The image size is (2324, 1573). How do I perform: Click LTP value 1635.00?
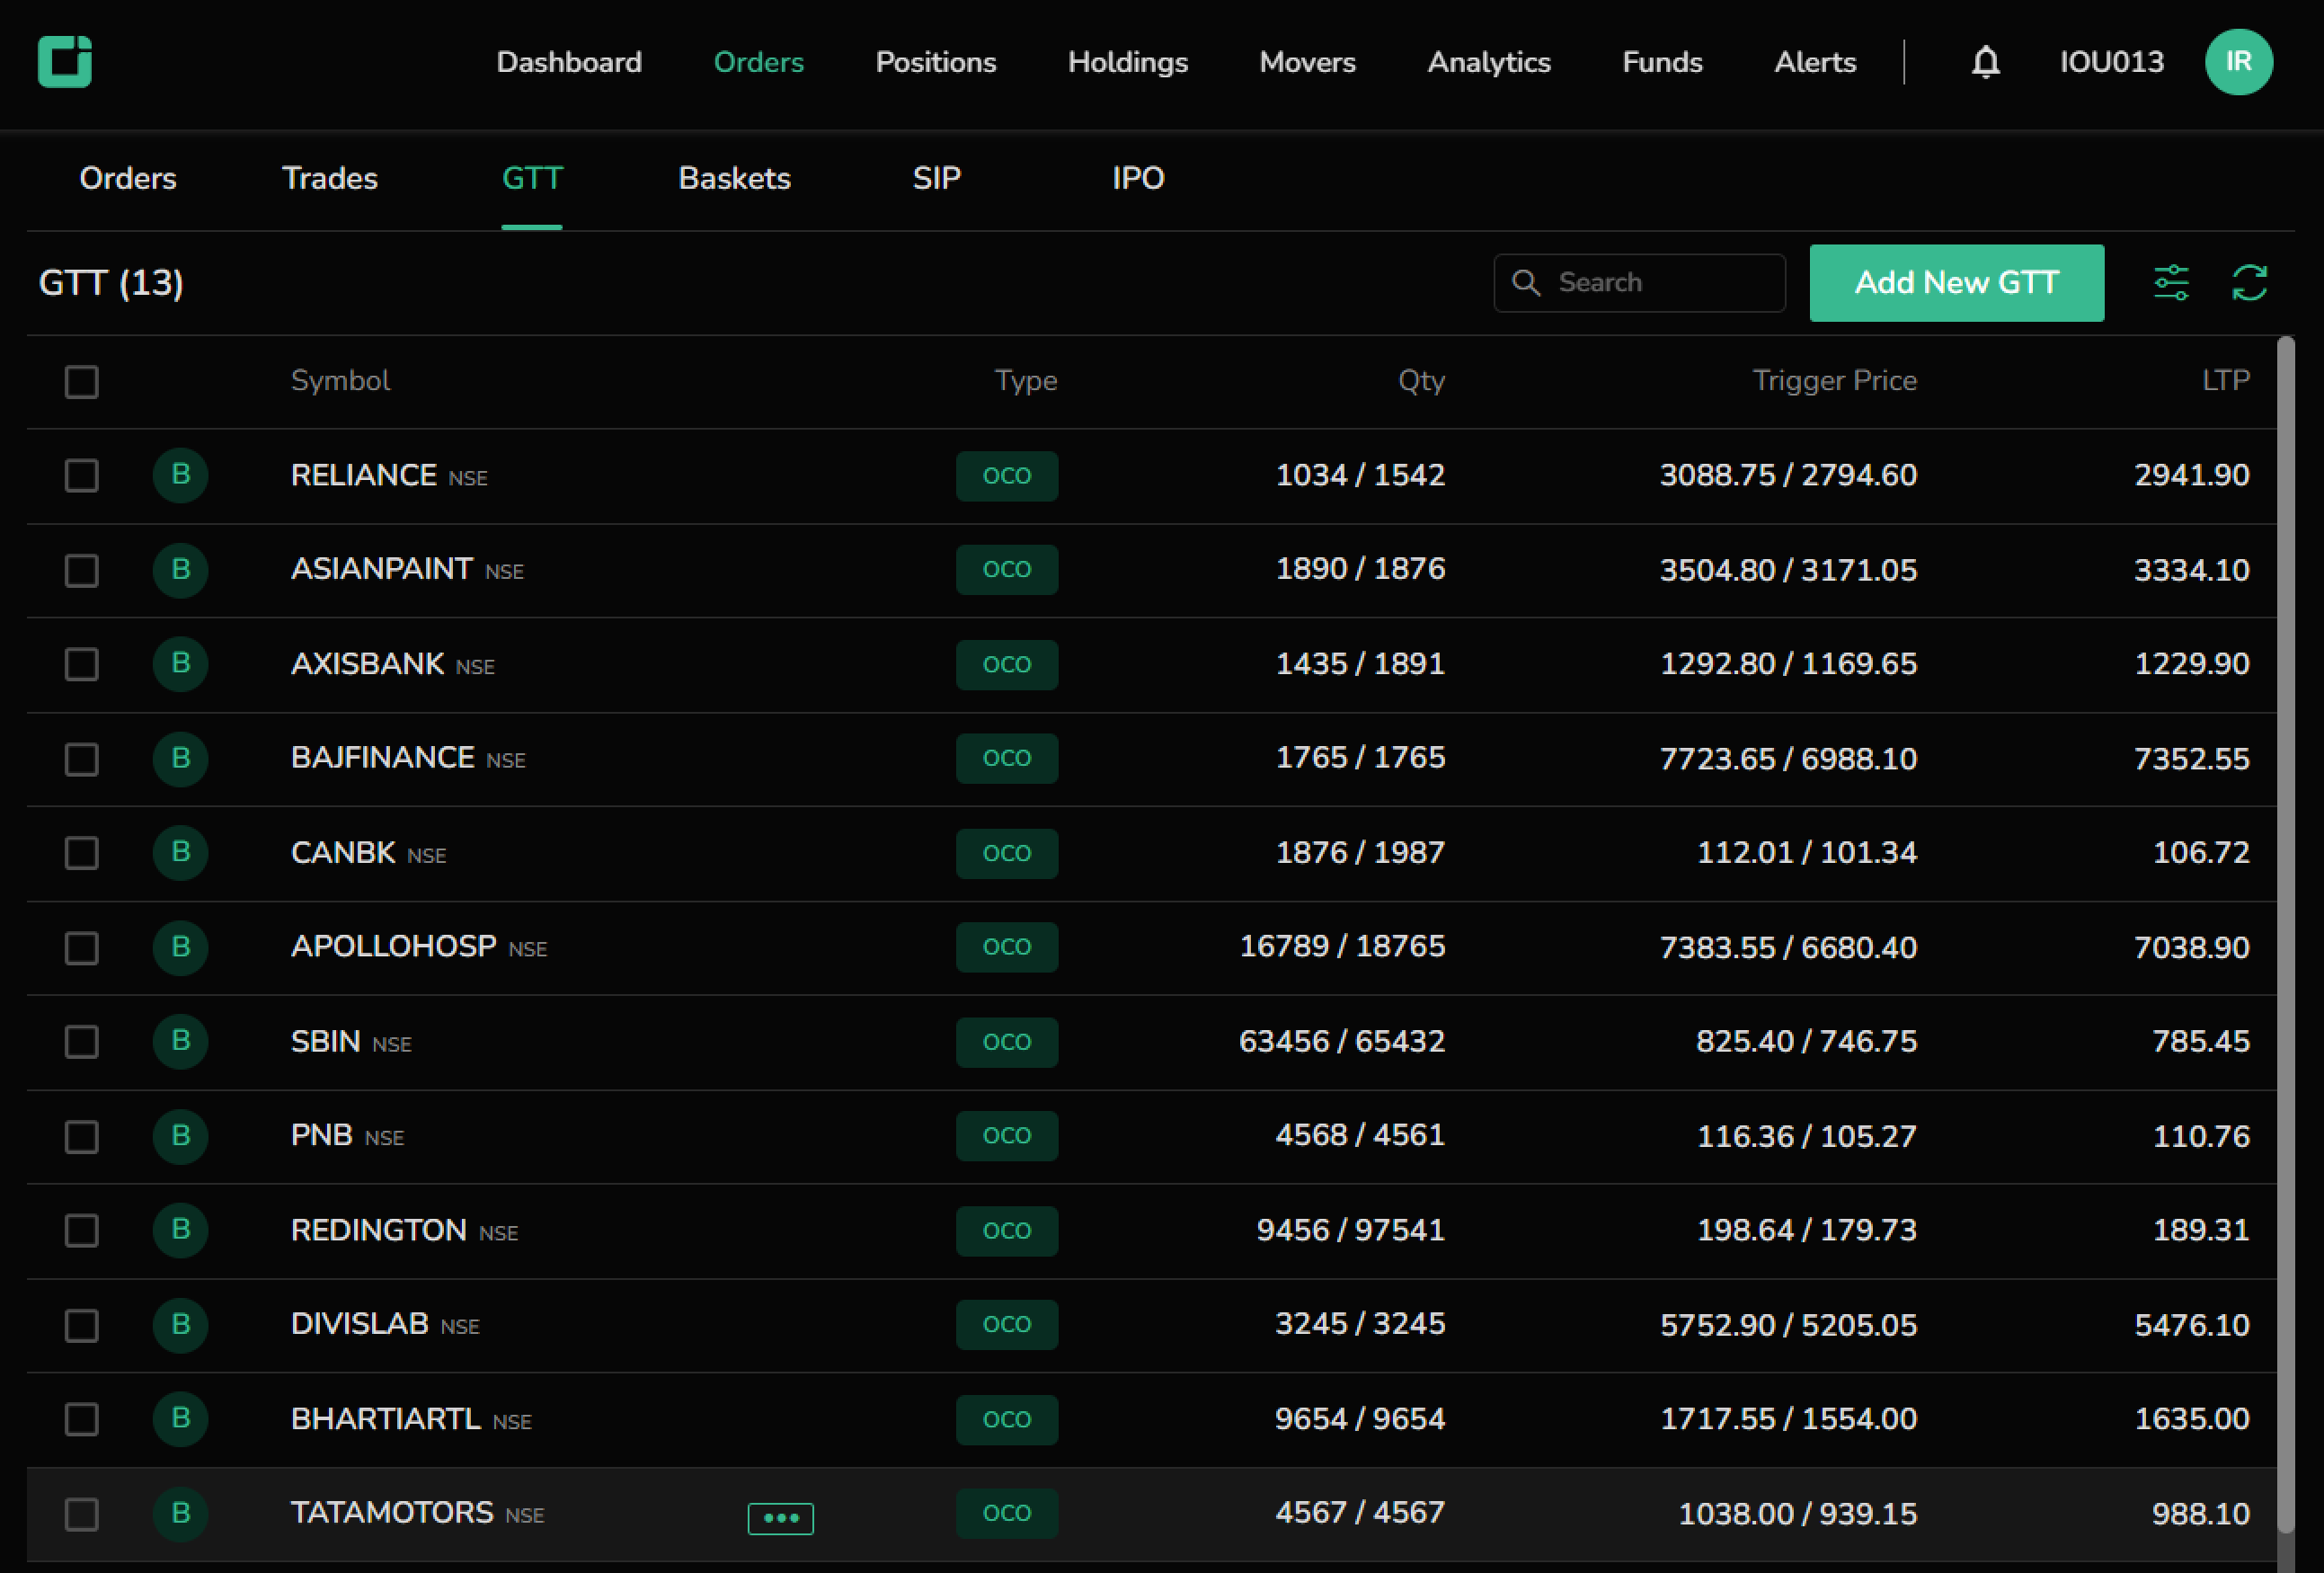(2191, 1419)
